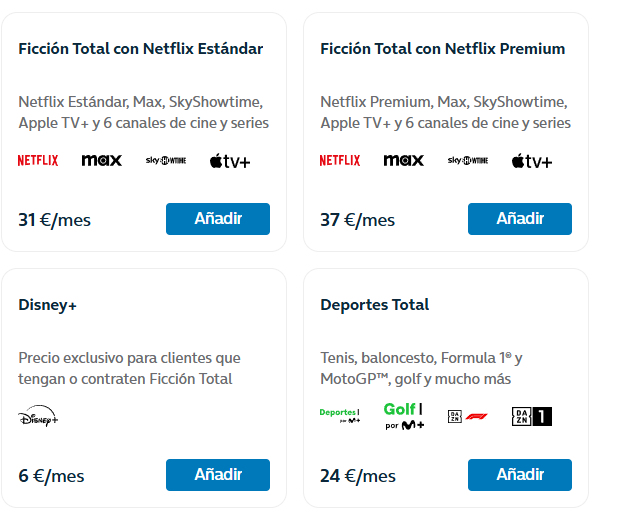Click Apple TV+ logo in Netflix Premium card
The width and height of the screenshot is (619, 531).
click(532, 161)
